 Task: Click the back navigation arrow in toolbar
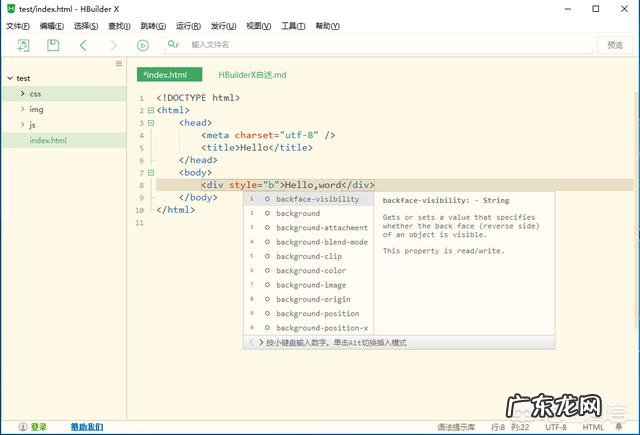[83, 45]
